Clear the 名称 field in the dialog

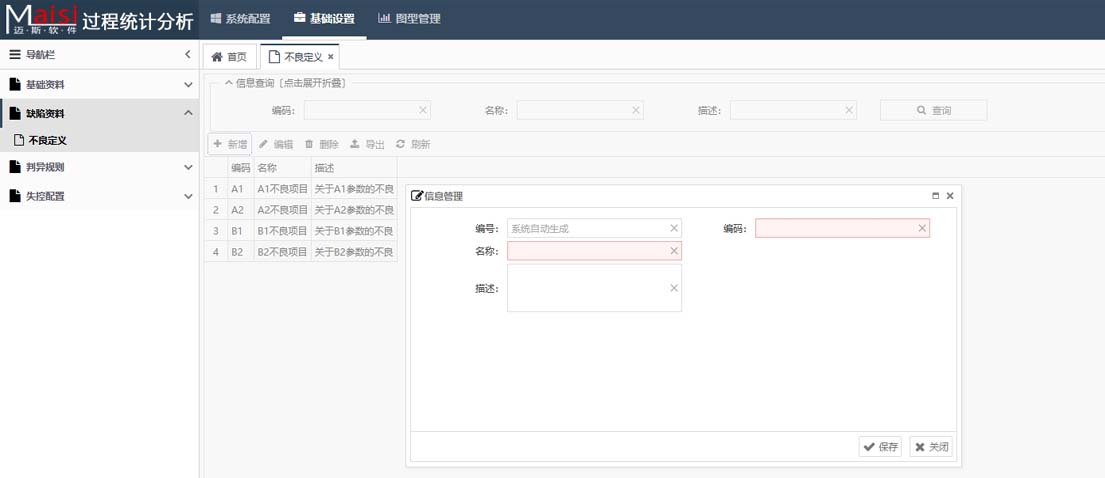pos(674,251)
